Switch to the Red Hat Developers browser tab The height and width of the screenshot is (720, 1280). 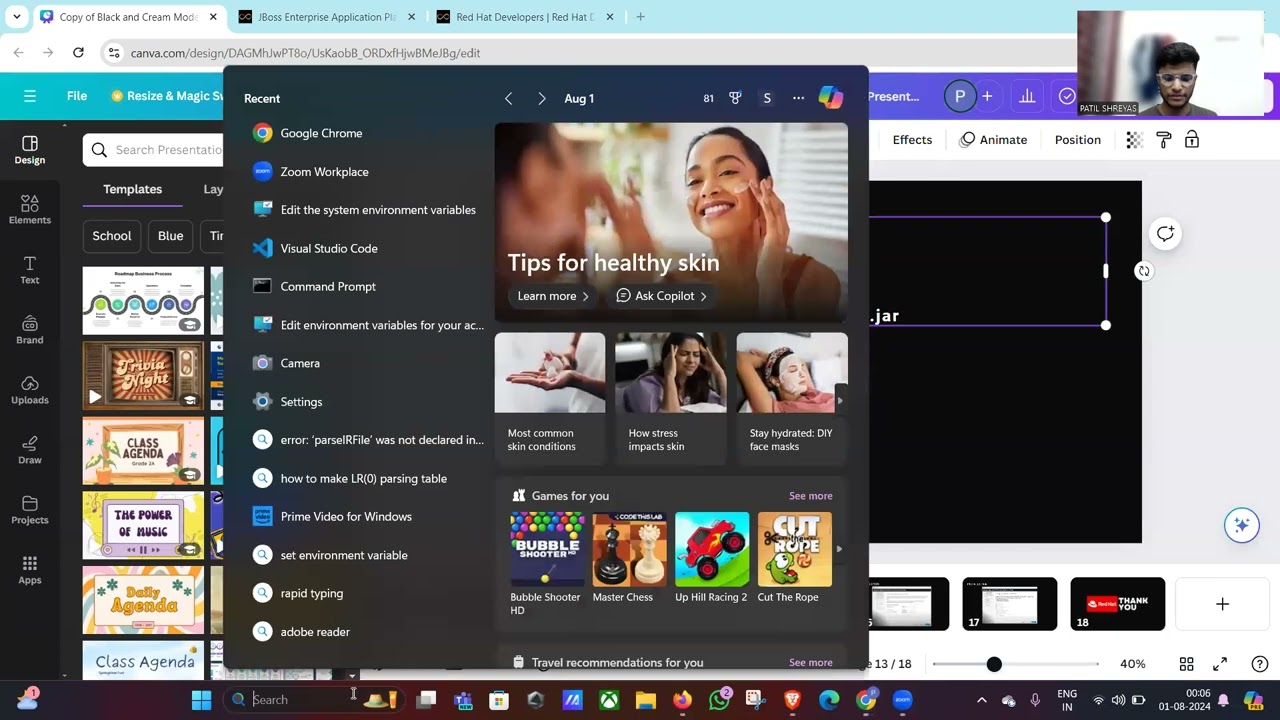tap(524, 17)
